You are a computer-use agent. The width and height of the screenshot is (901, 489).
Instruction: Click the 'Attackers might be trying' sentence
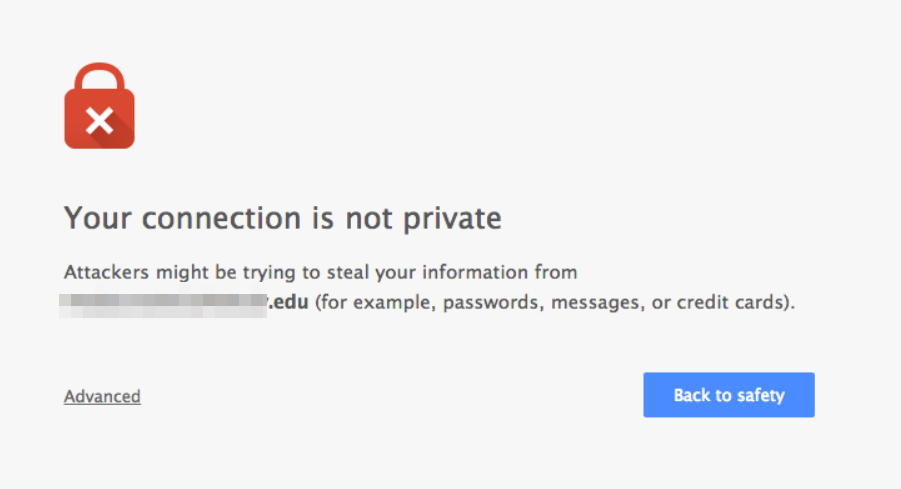click(321, 272)
